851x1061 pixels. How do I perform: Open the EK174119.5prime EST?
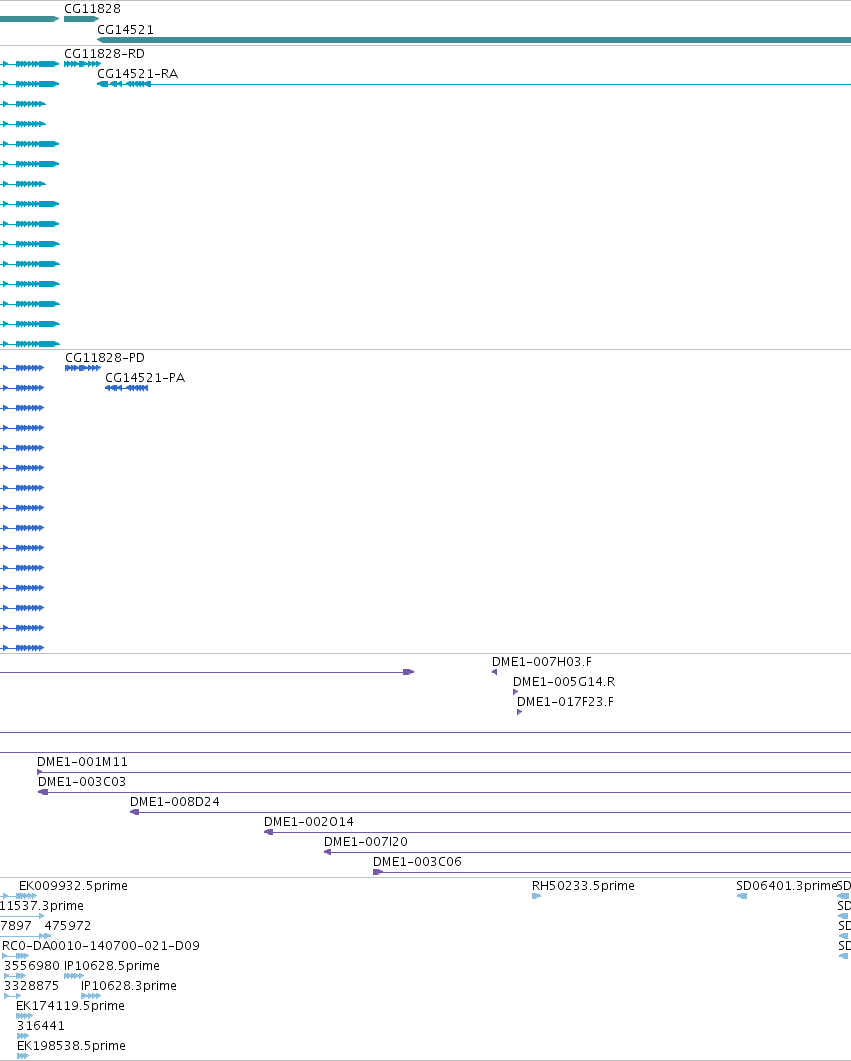[x=24, y=1016]
